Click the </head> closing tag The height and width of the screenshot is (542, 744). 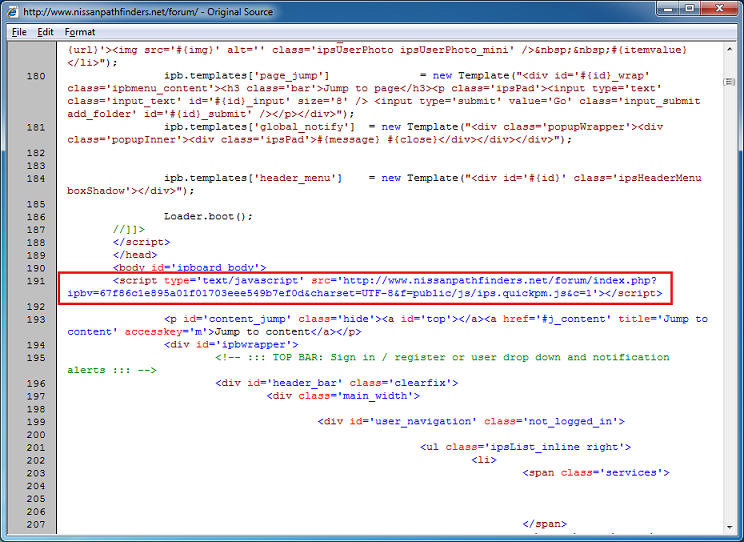[x=135, y=255]
